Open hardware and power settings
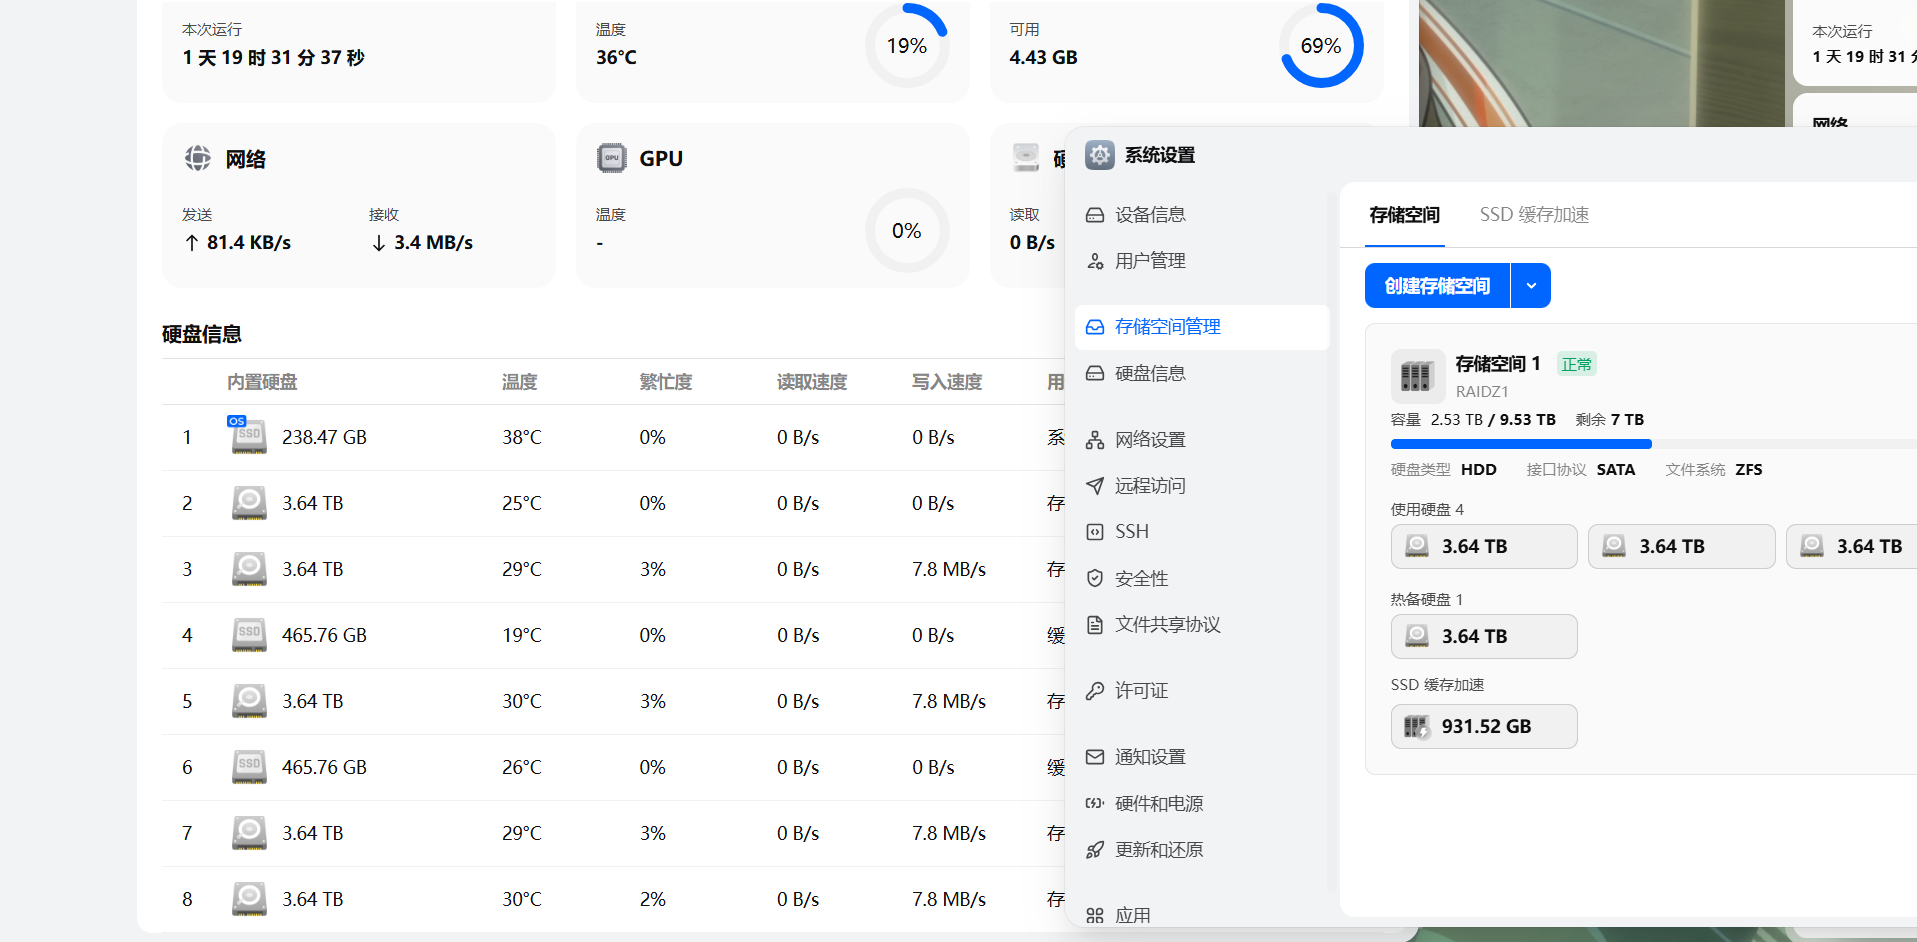This screenshot has width=1917, height=942. pos(1158,804)
